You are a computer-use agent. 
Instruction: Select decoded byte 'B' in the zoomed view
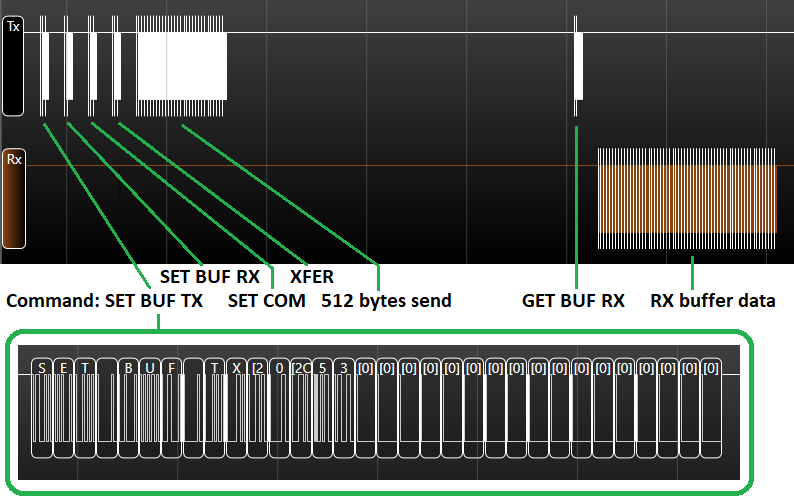pyautogui.click(x=128, y=368)
